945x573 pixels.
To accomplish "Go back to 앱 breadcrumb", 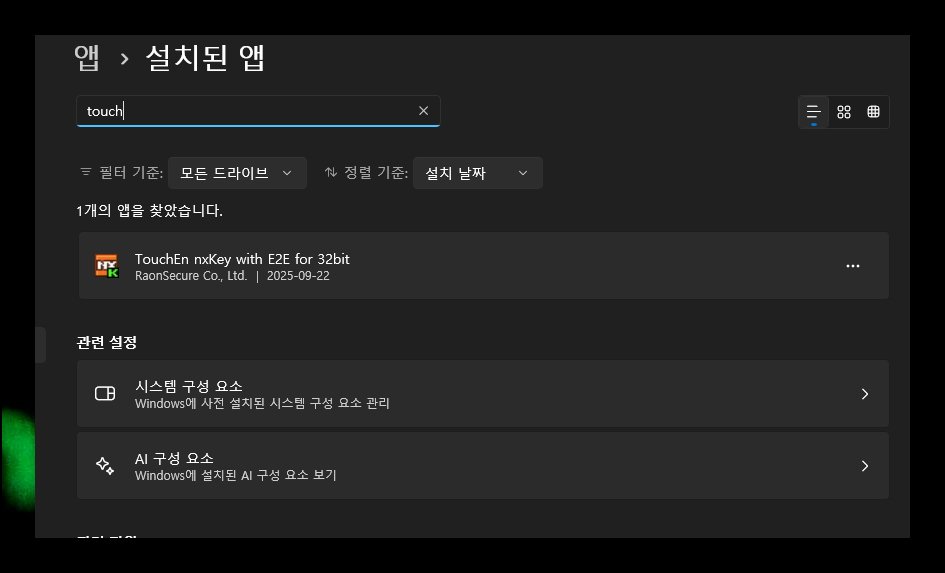I will [87, 58].
